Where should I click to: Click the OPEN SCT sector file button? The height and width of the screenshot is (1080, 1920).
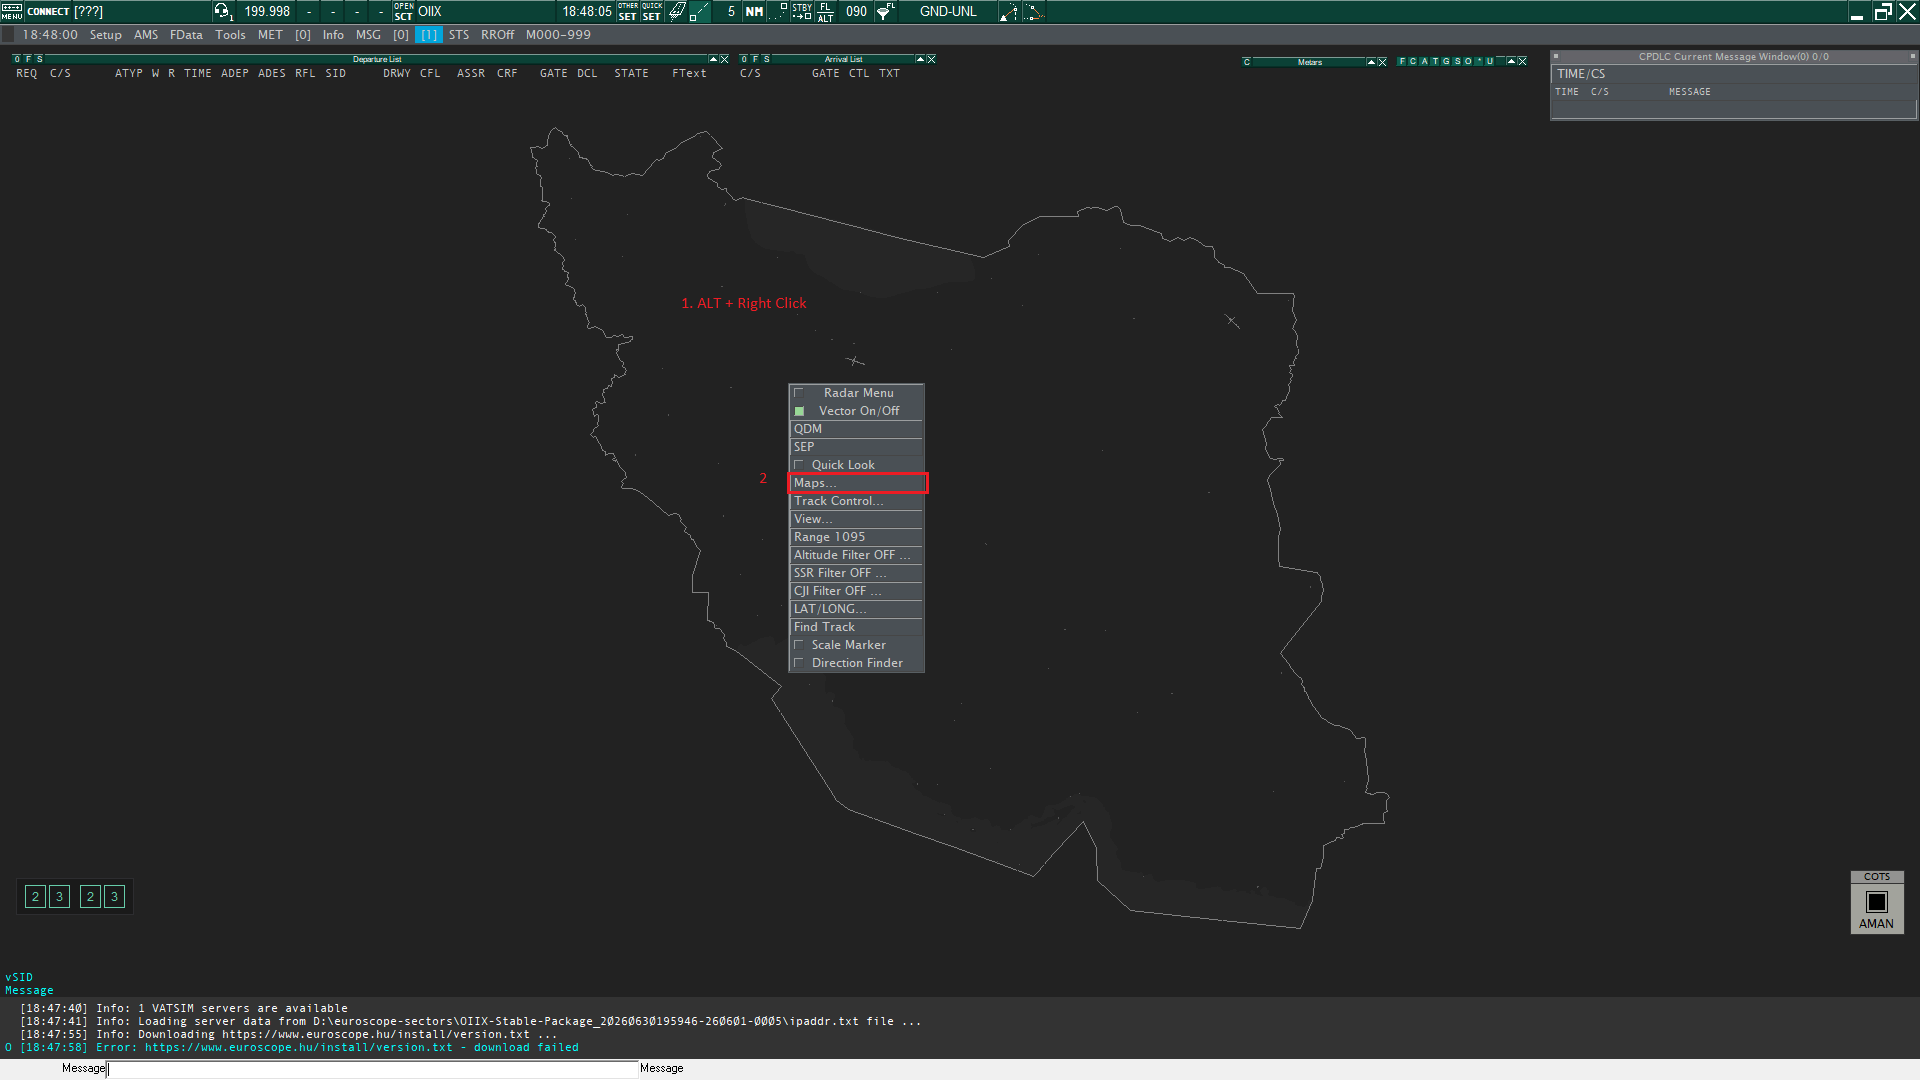click(x=403, y=11)
